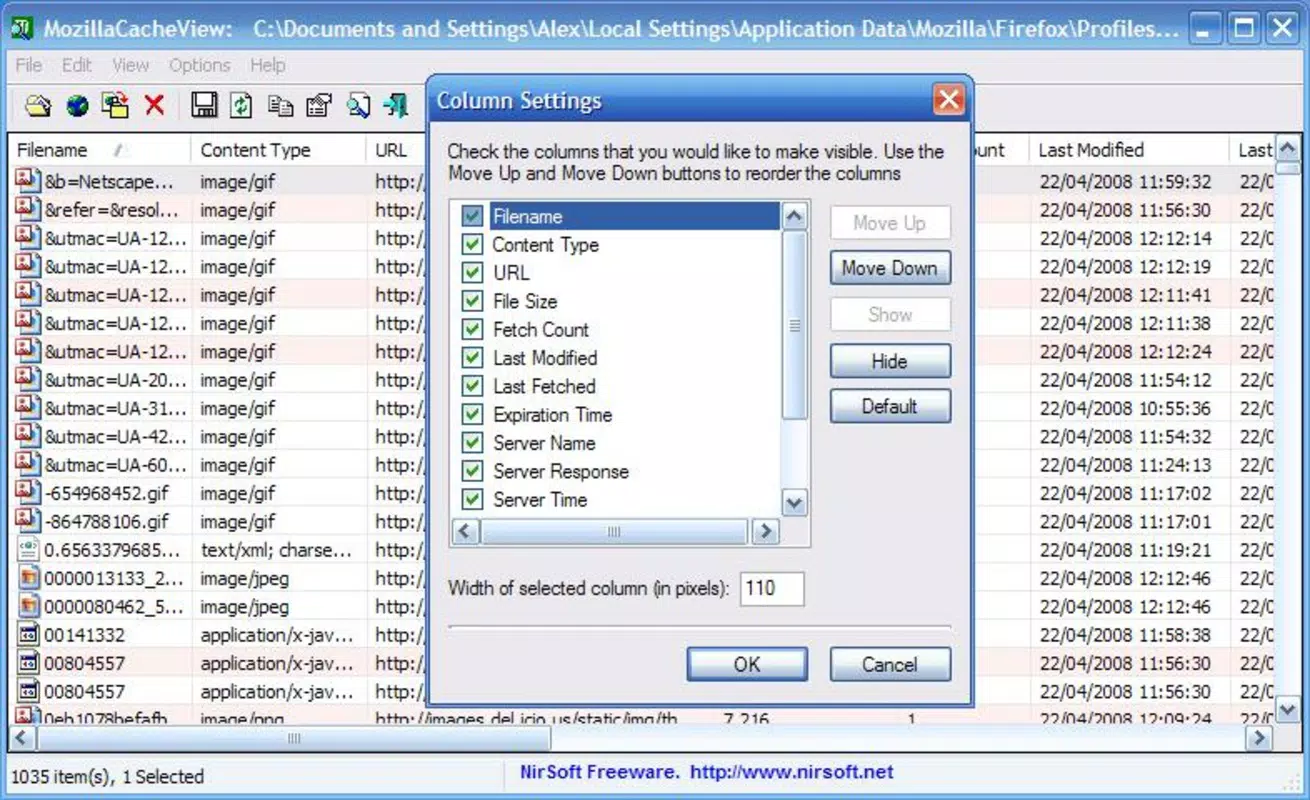The height and width of the screenshot is (800, 1310).
Task: Select the file icon beside 0000013133_2 row
Action: click(x=28, y=578)
